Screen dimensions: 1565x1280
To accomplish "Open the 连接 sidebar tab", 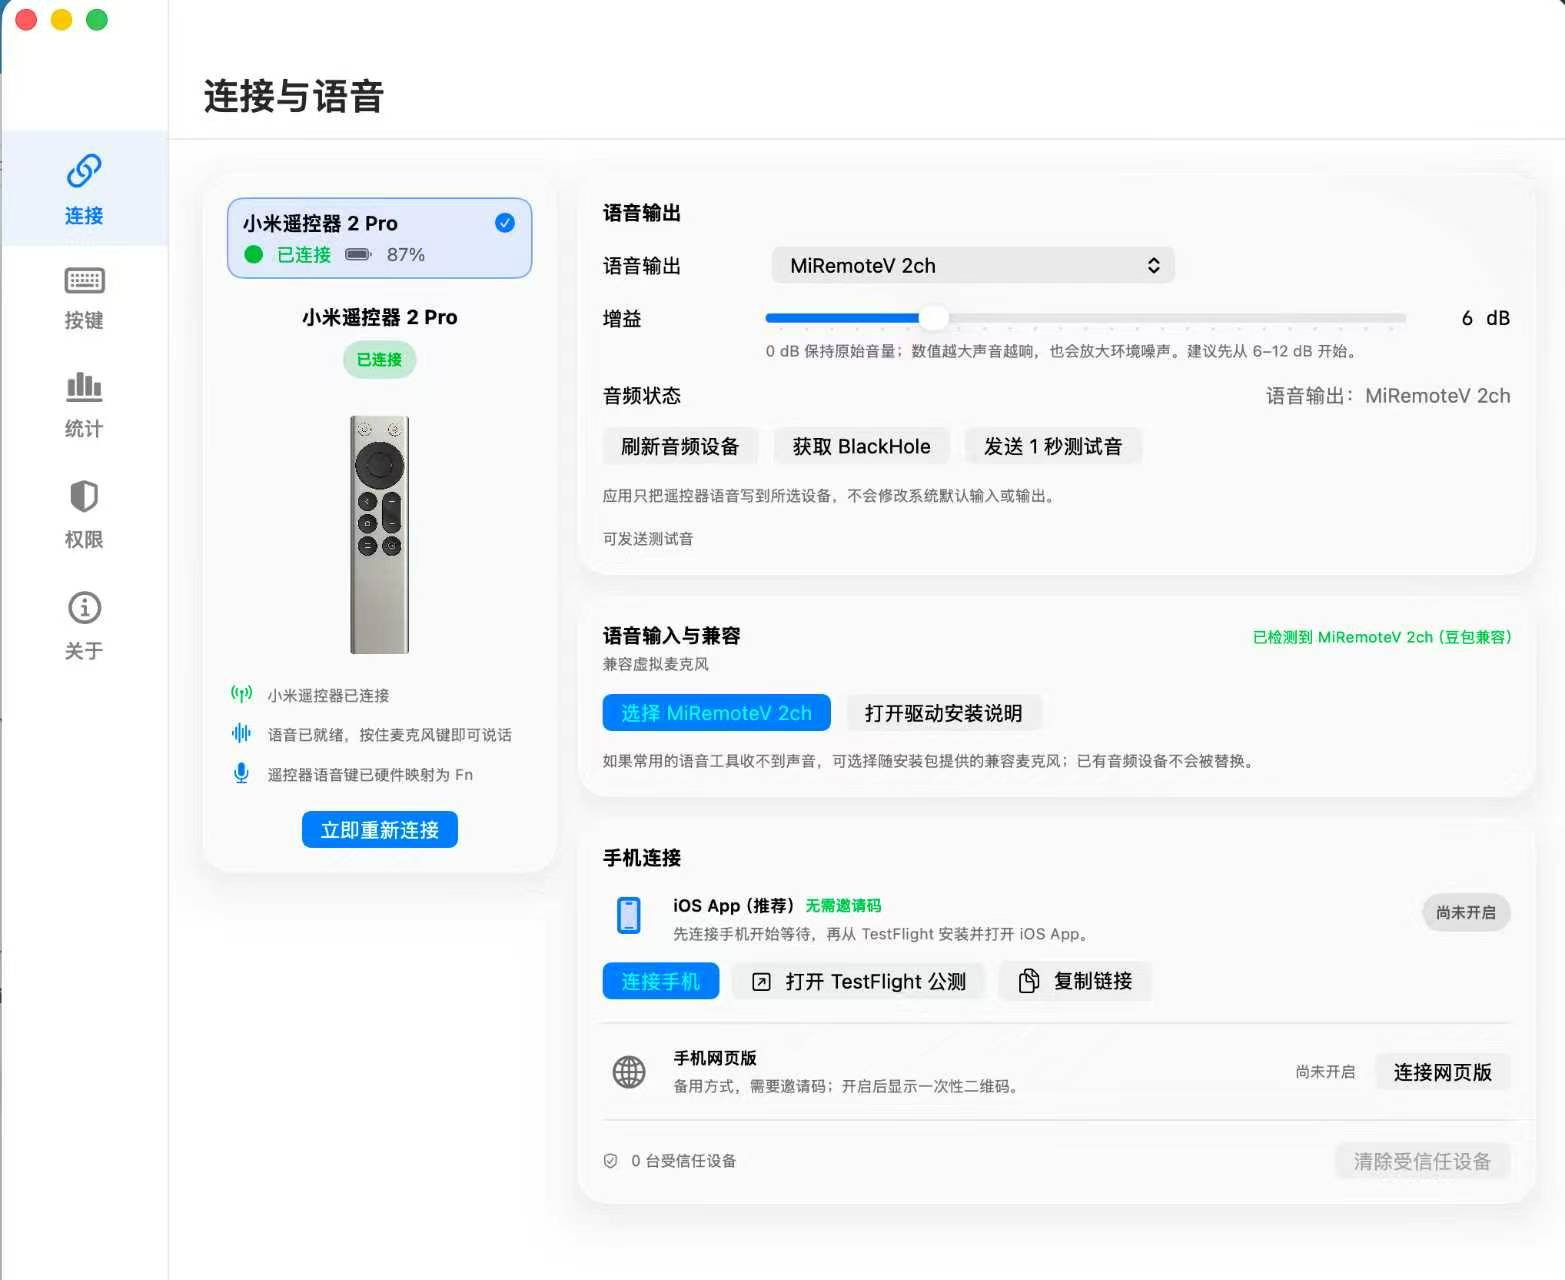I will coord(84,189).
